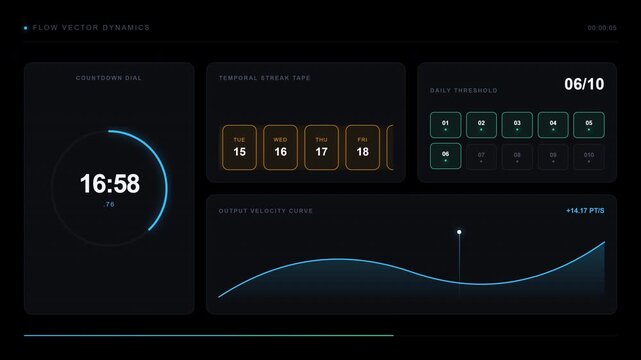The width and height of the screenshot is (641, 360).
Task: Toggle daily threshold tile 04
Action: point(553,125)
